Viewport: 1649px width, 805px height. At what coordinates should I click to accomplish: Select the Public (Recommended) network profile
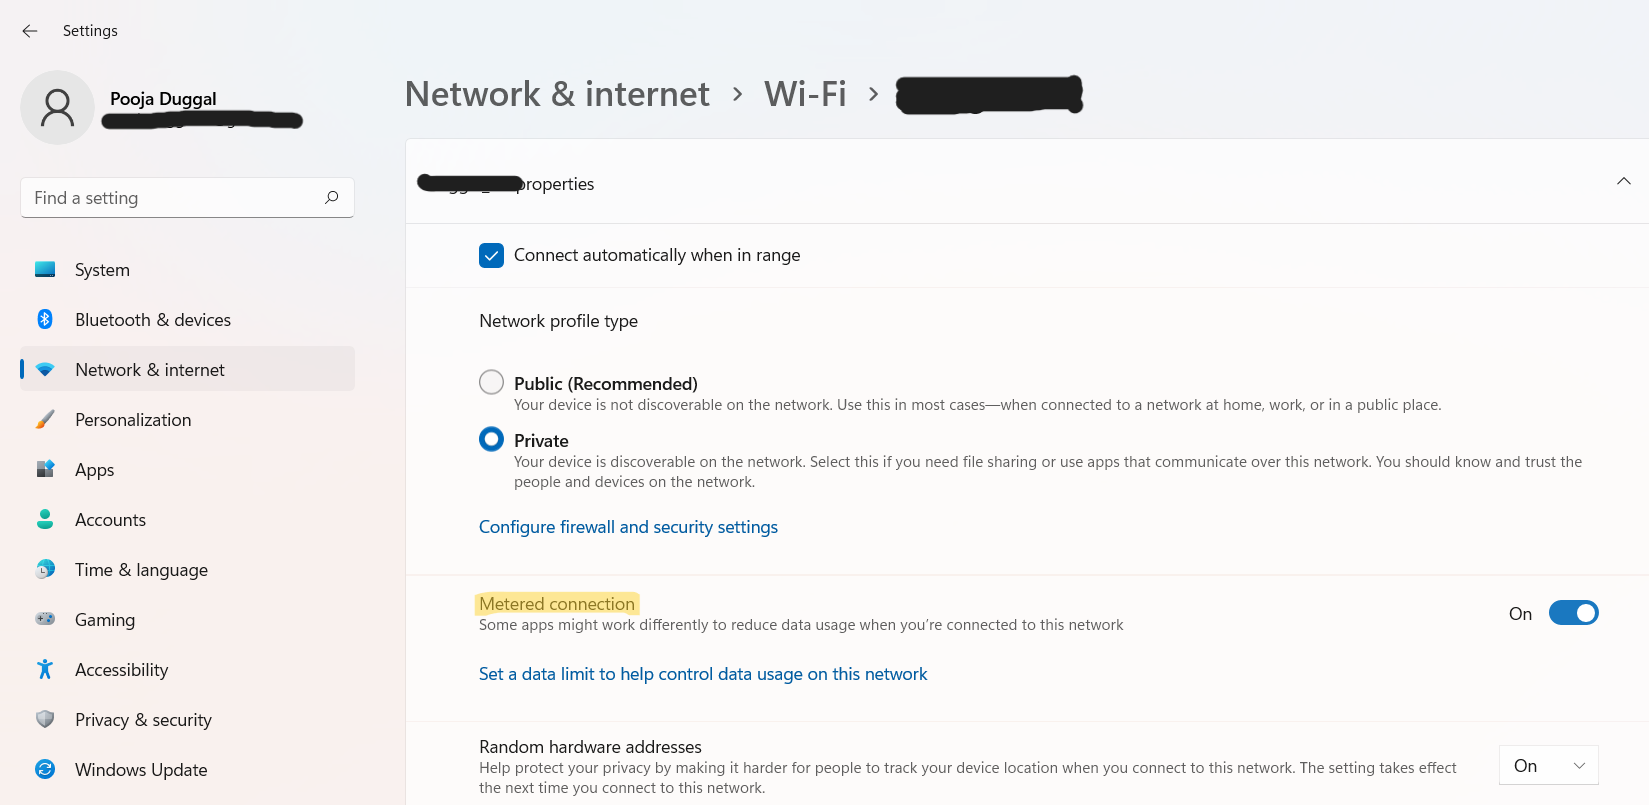click(x=491, y=382)
